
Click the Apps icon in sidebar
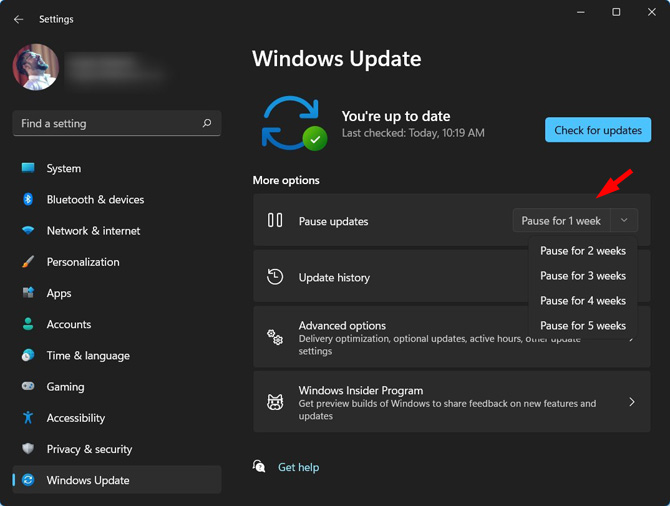point(28,293)
